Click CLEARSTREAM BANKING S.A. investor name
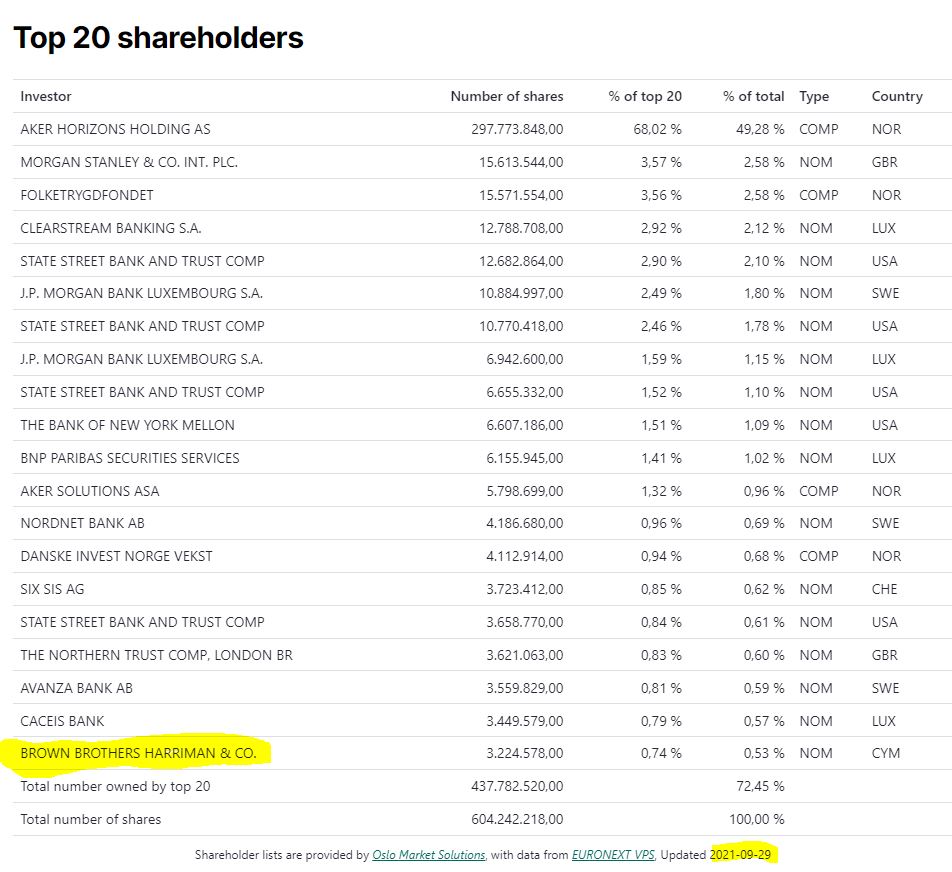Image resolution: width=952 pixels, height=872 pixels. click(x=110, y=228)
